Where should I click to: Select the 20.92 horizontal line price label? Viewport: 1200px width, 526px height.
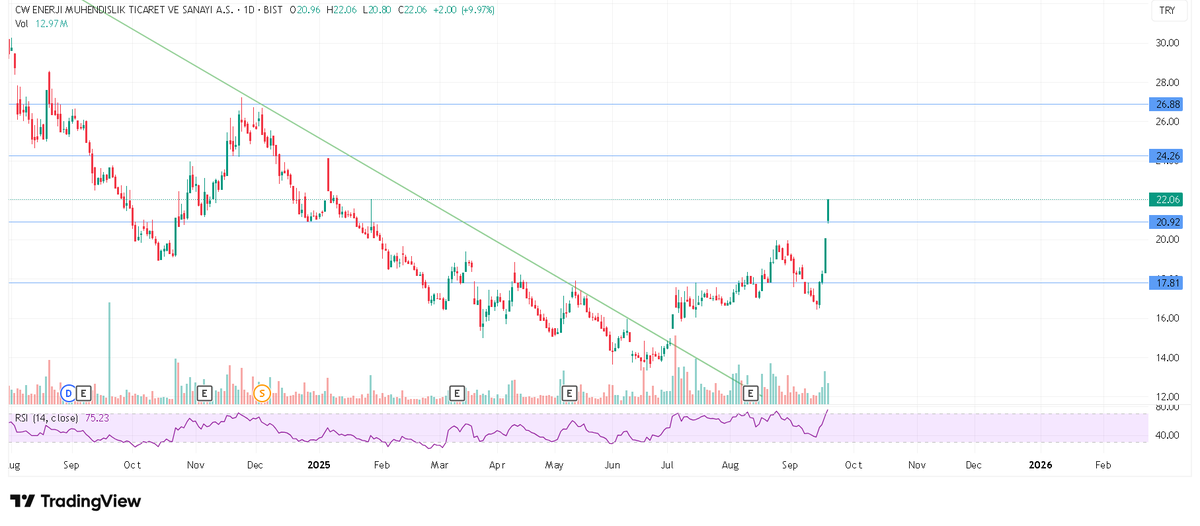1168,222
